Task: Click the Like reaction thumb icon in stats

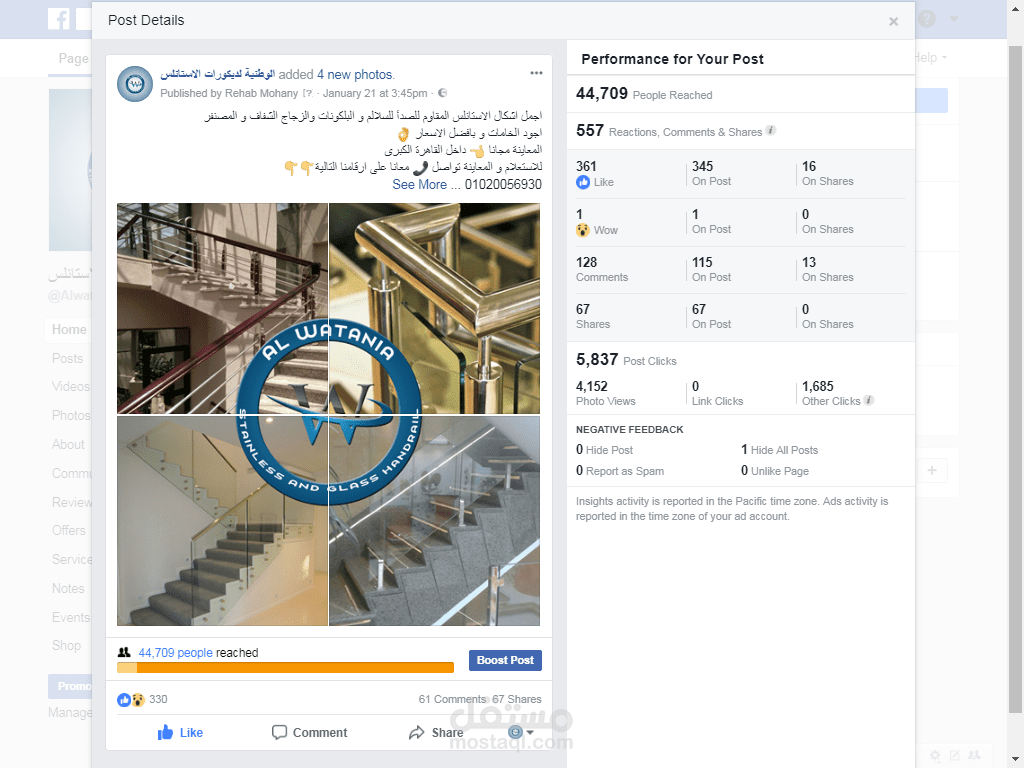Action: pyautogui.click(x=583, y=182)
